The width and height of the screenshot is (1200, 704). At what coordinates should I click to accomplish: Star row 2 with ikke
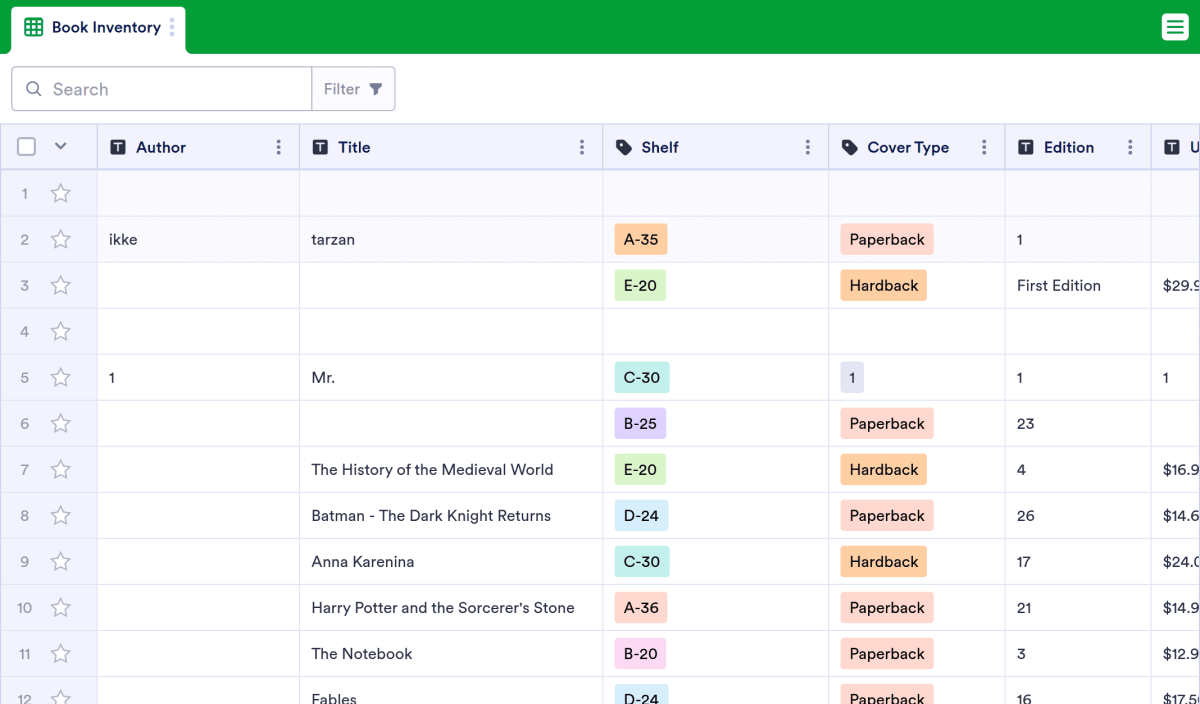point(61,239)
